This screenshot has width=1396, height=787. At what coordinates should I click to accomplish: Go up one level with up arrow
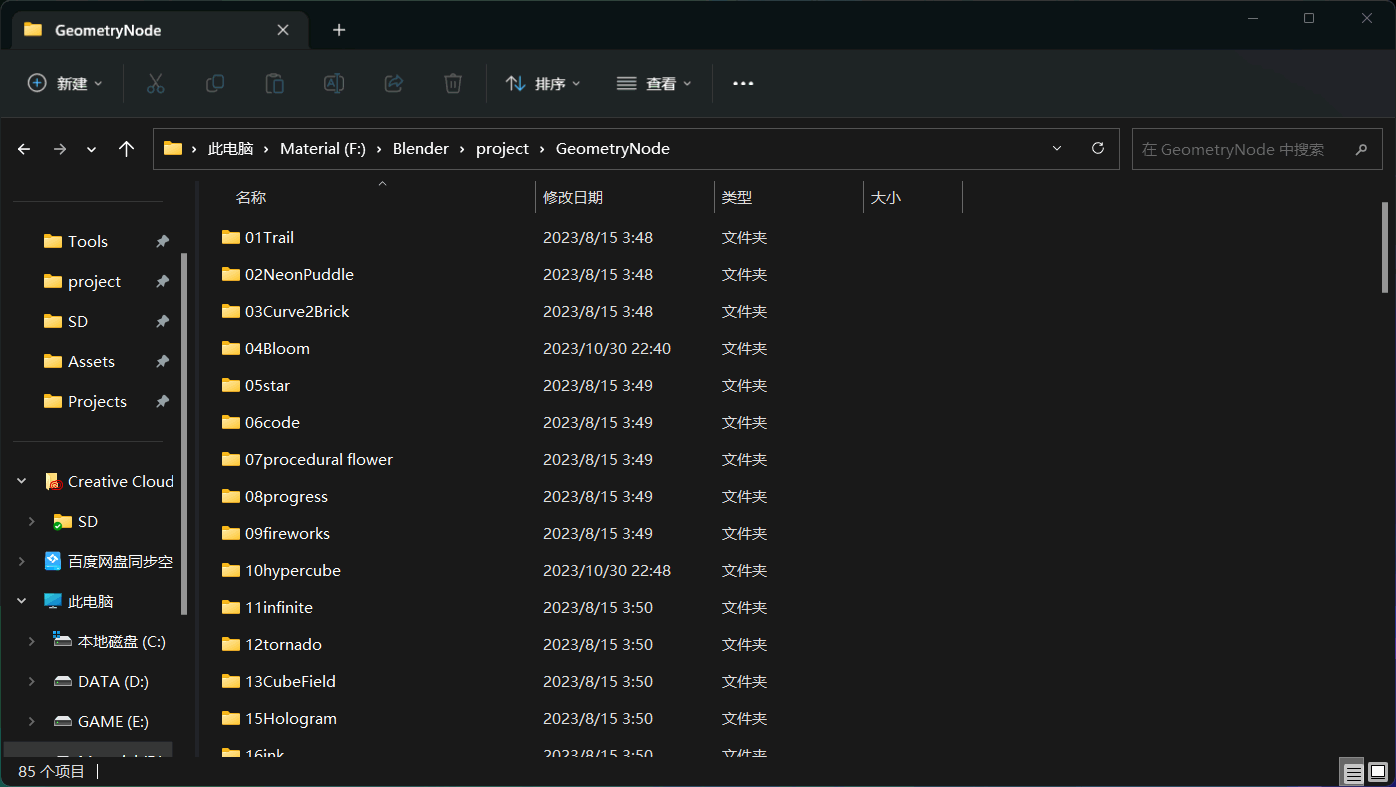coord(126,149)
